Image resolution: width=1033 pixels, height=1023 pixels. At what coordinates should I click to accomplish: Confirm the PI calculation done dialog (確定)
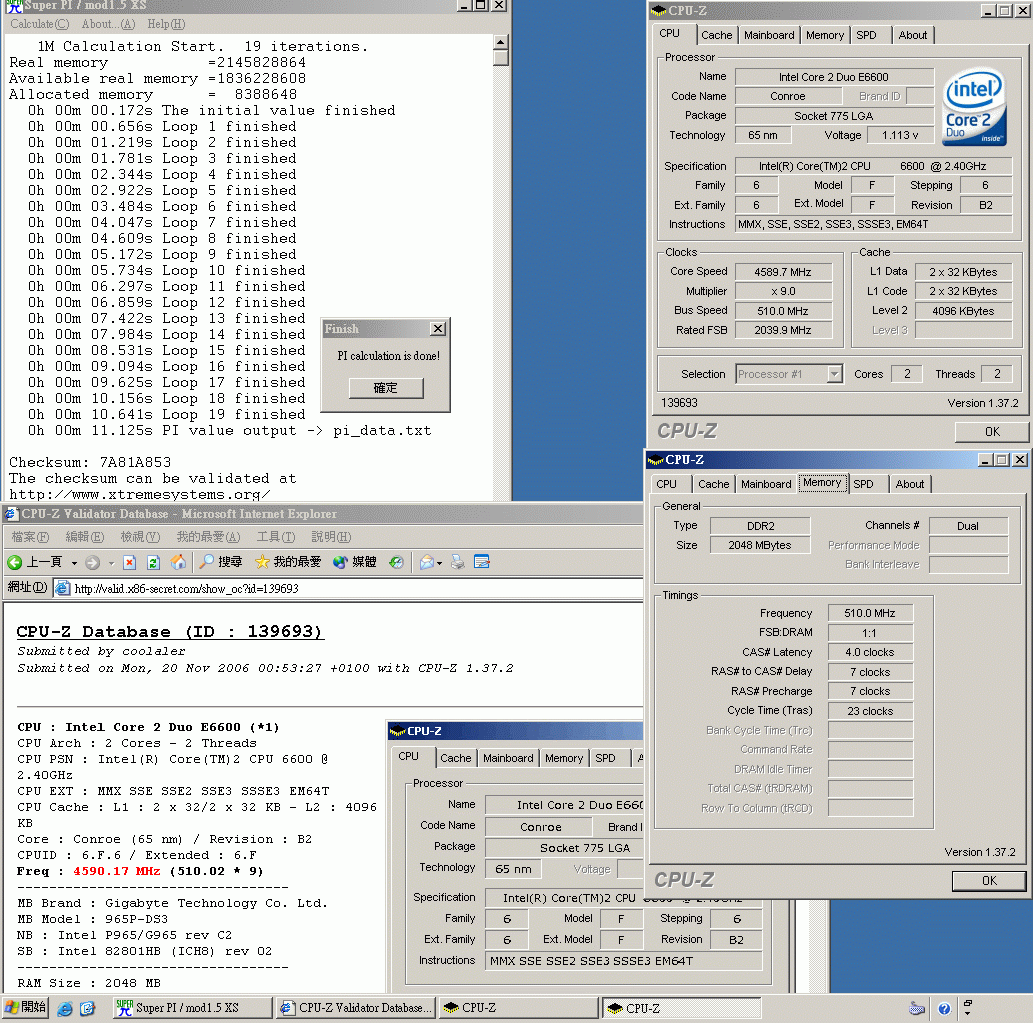click(x=385, y=388)
